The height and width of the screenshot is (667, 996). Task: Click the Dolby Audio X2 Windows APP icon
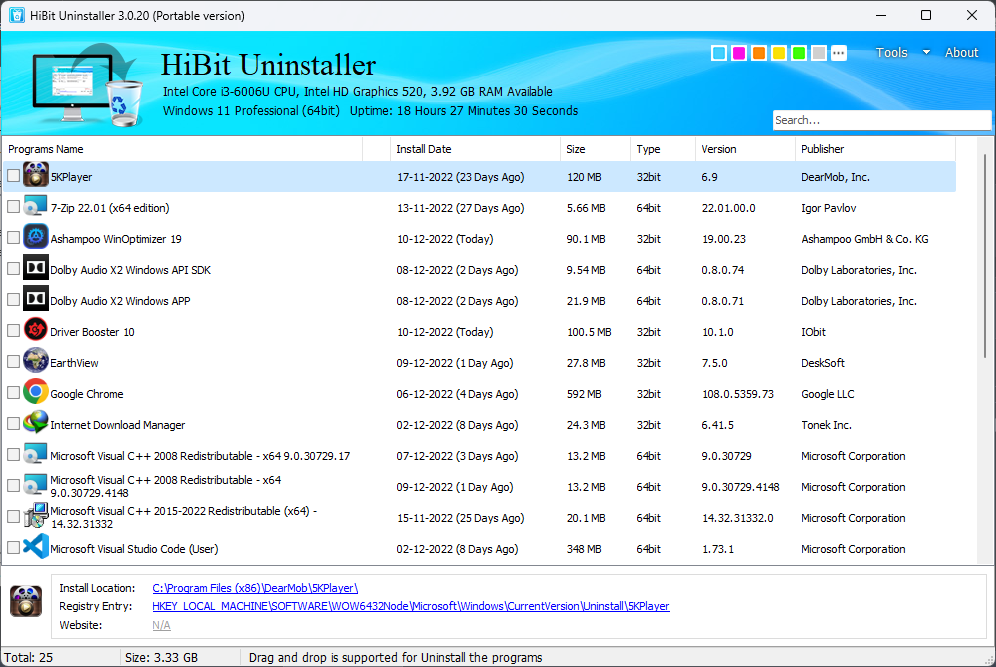(36, 299)
